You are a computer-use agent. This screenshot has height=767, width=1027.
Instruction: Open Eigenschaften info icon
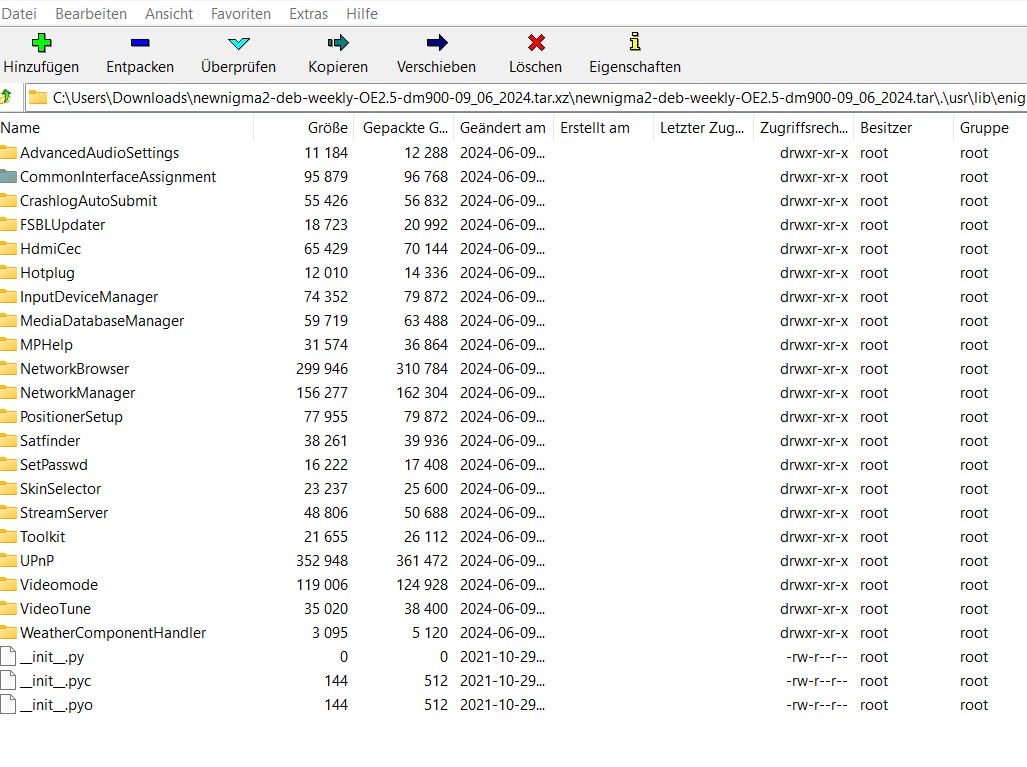[634, 43]
